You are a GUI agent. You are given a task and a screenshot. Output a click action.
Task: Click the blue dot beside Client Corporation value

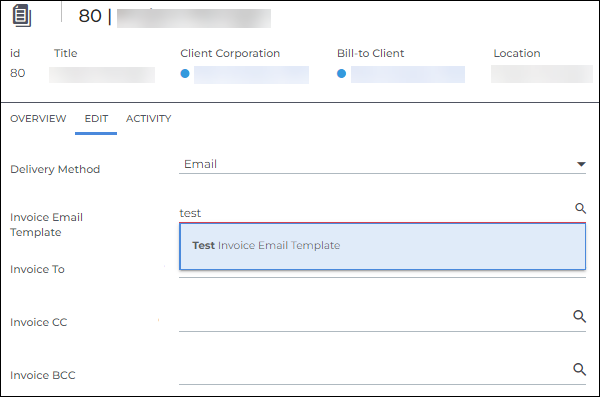(185, 74)
